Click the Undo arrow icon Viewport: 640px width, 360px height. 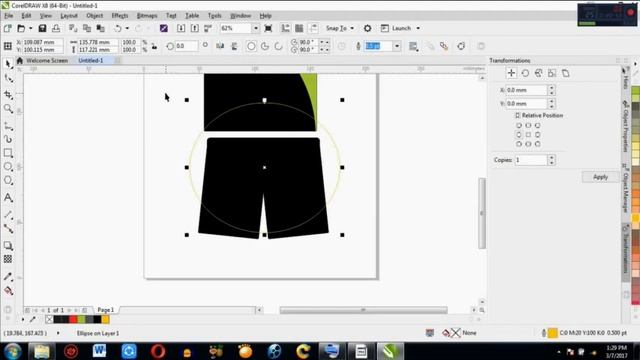click(118, 28)
